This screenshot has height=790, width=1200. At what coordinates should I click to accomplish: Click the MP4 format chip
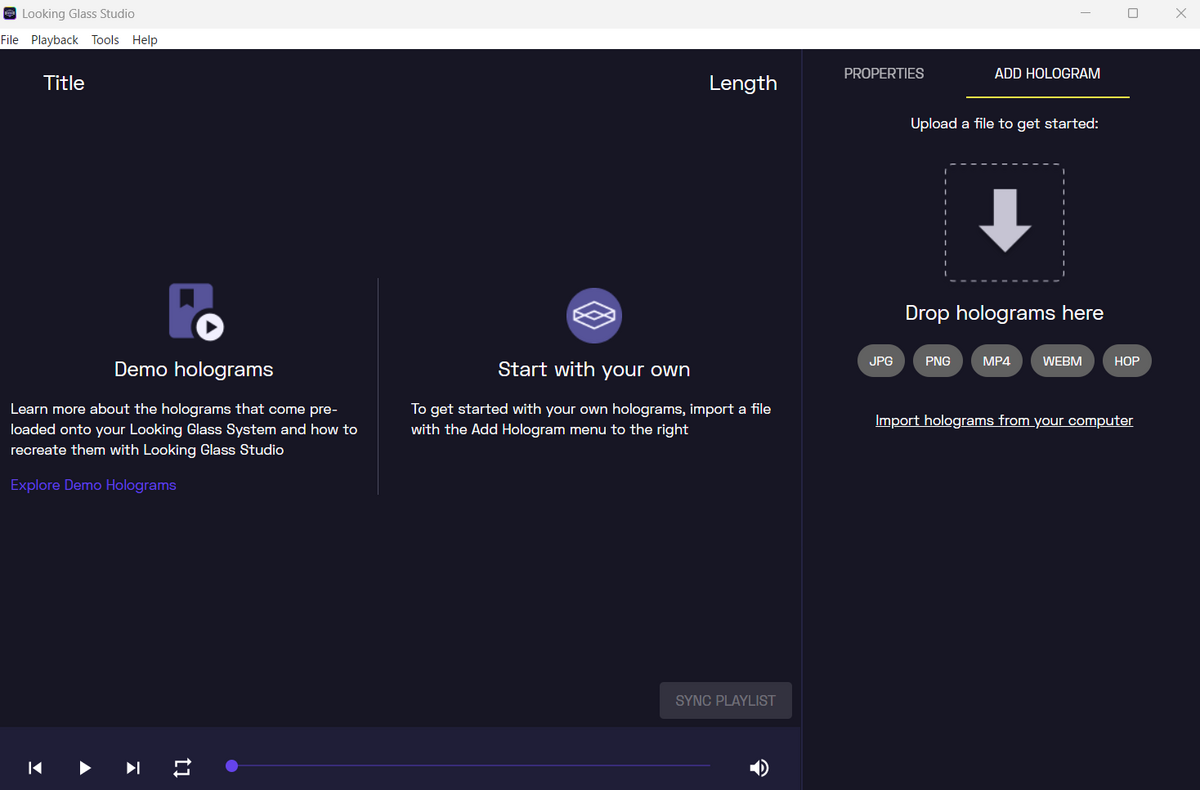tap(997, 361)
